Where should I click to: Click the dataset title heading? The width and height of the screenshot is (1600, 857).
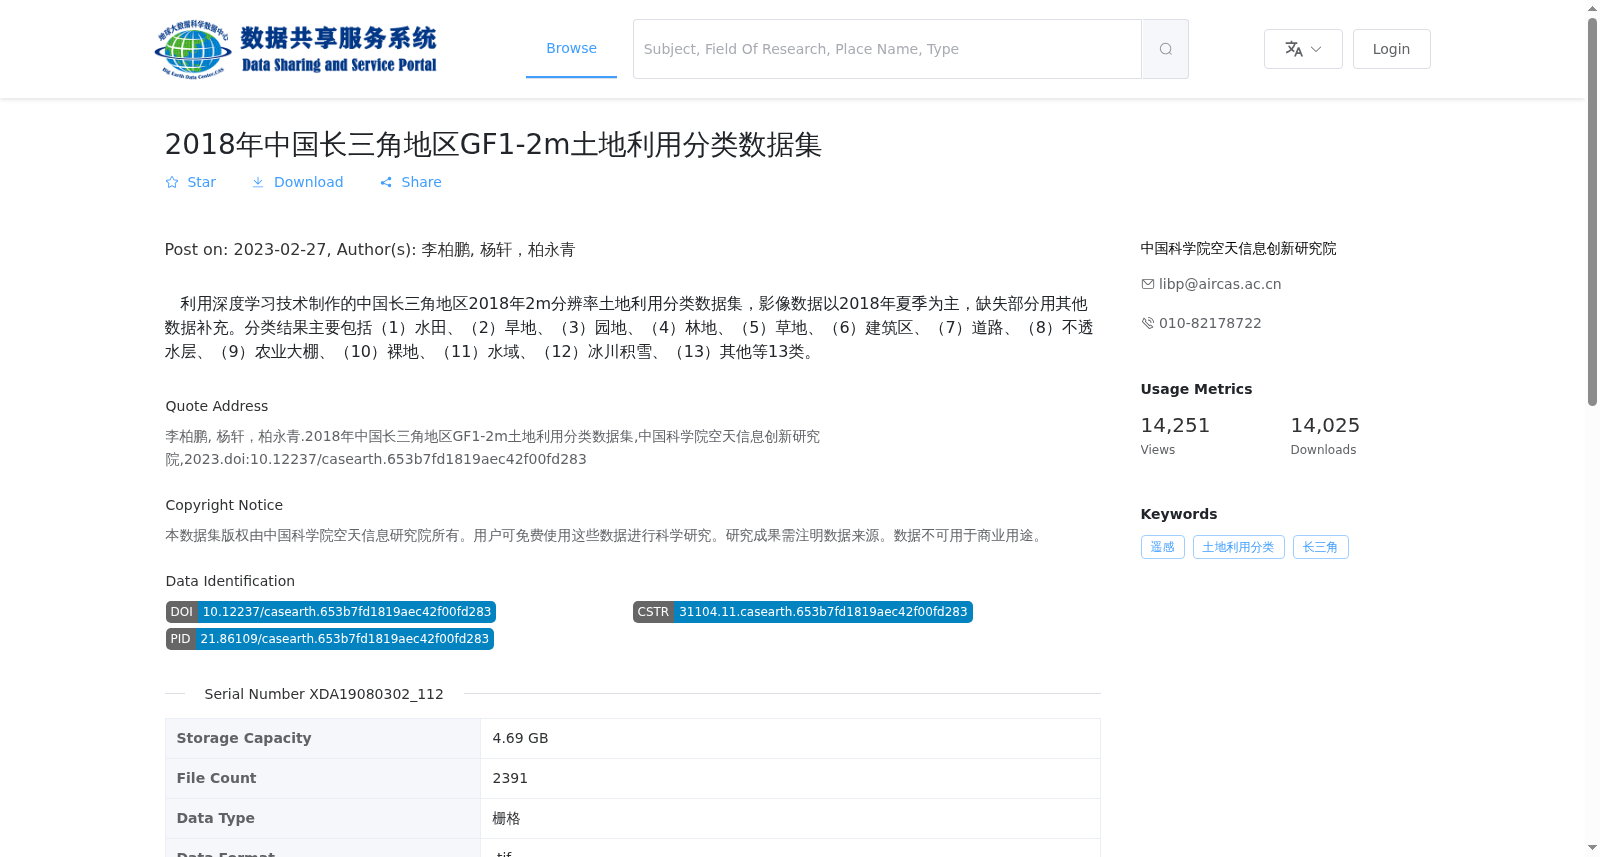(x=493, y=145)
